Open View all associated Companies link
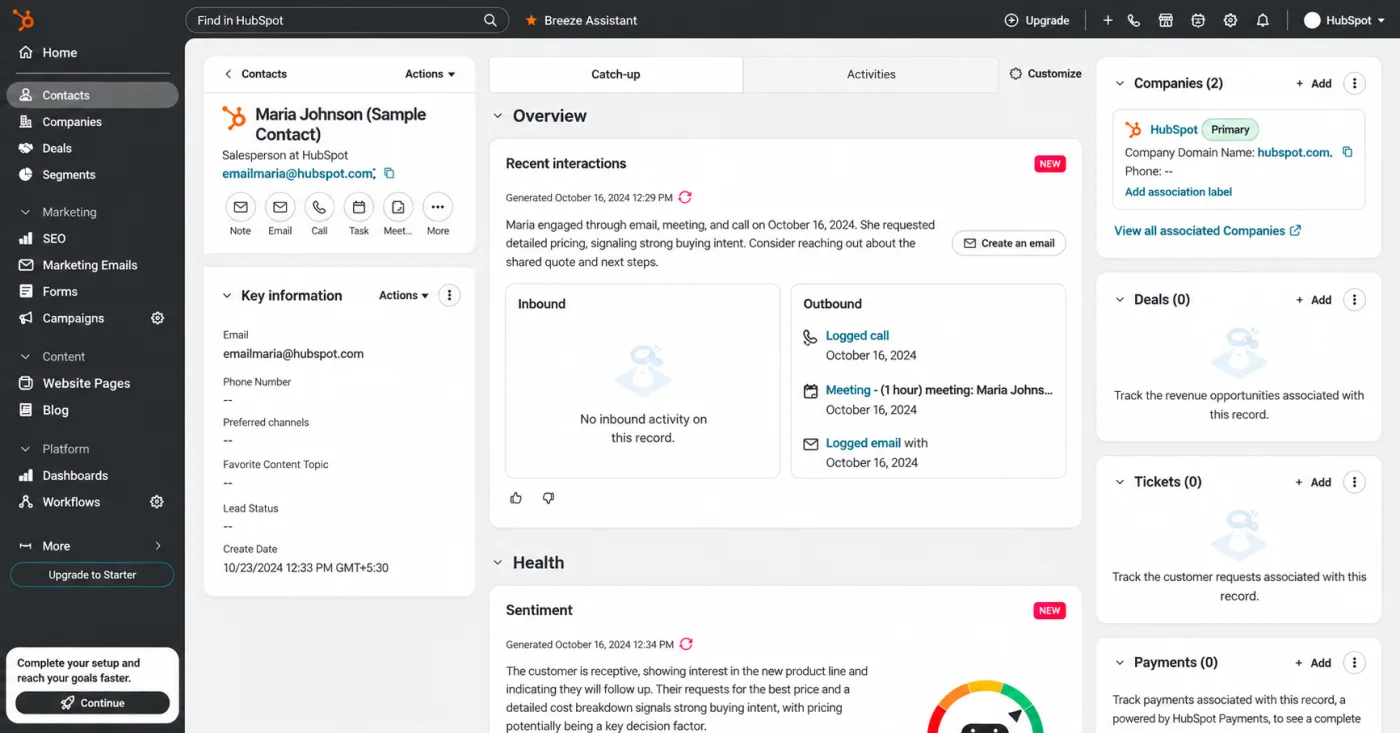Viewport: 1400px width, 733px height. pyautogui.click(x=1208, y=231)
